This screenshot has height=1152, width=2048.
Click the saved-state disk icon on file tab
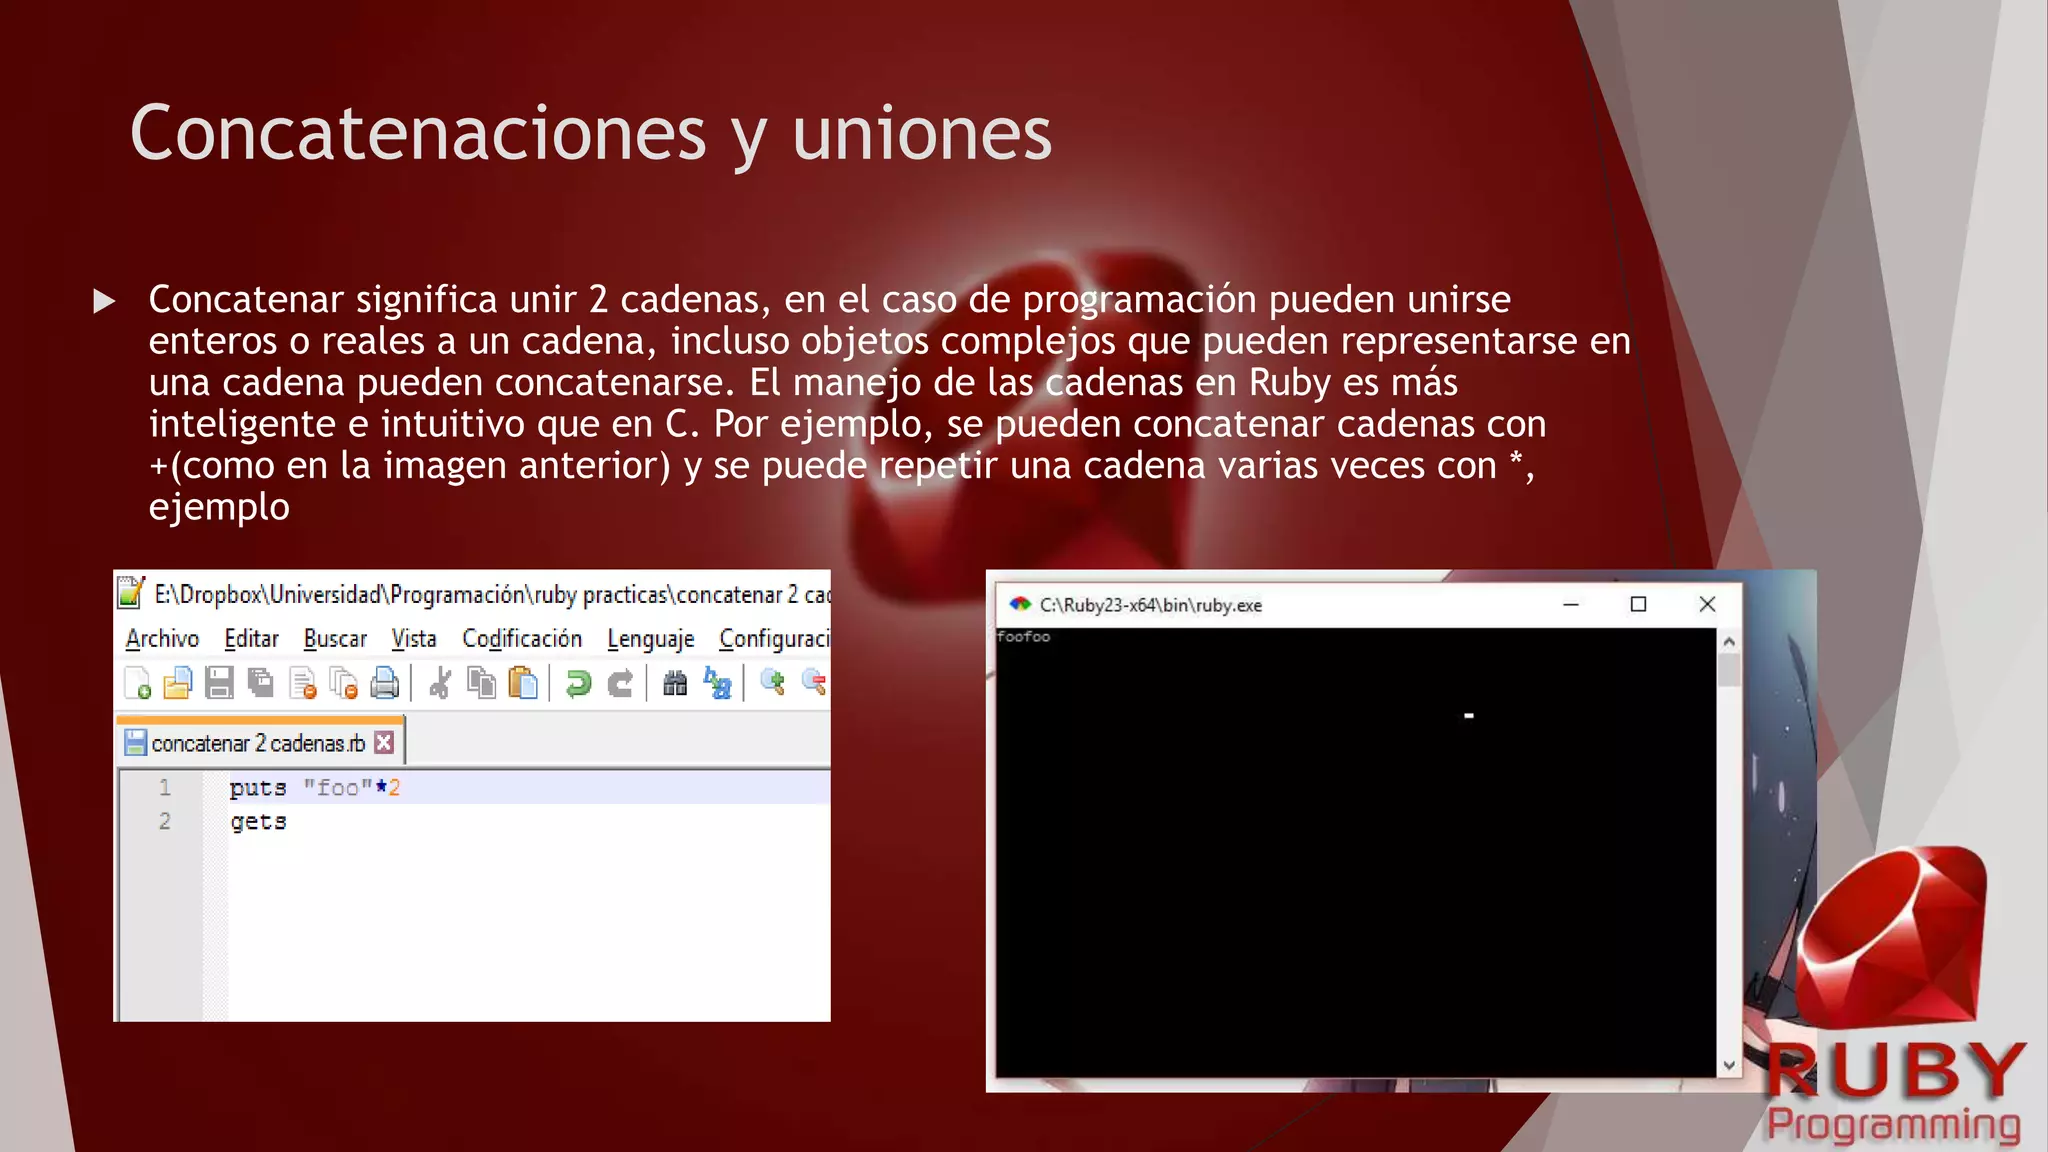pos(135,742)
